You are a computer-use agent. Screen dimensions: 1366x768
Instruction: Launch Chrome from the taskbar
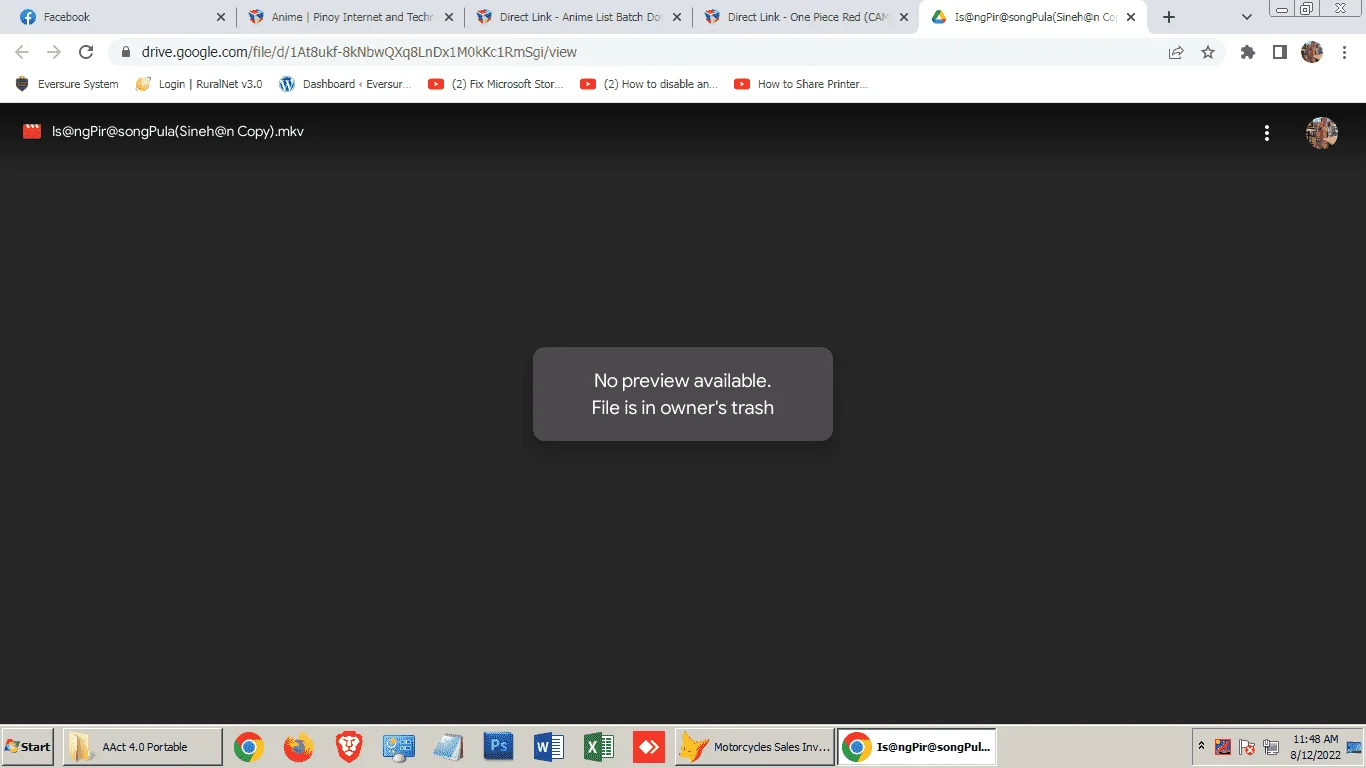click(249, 747)
